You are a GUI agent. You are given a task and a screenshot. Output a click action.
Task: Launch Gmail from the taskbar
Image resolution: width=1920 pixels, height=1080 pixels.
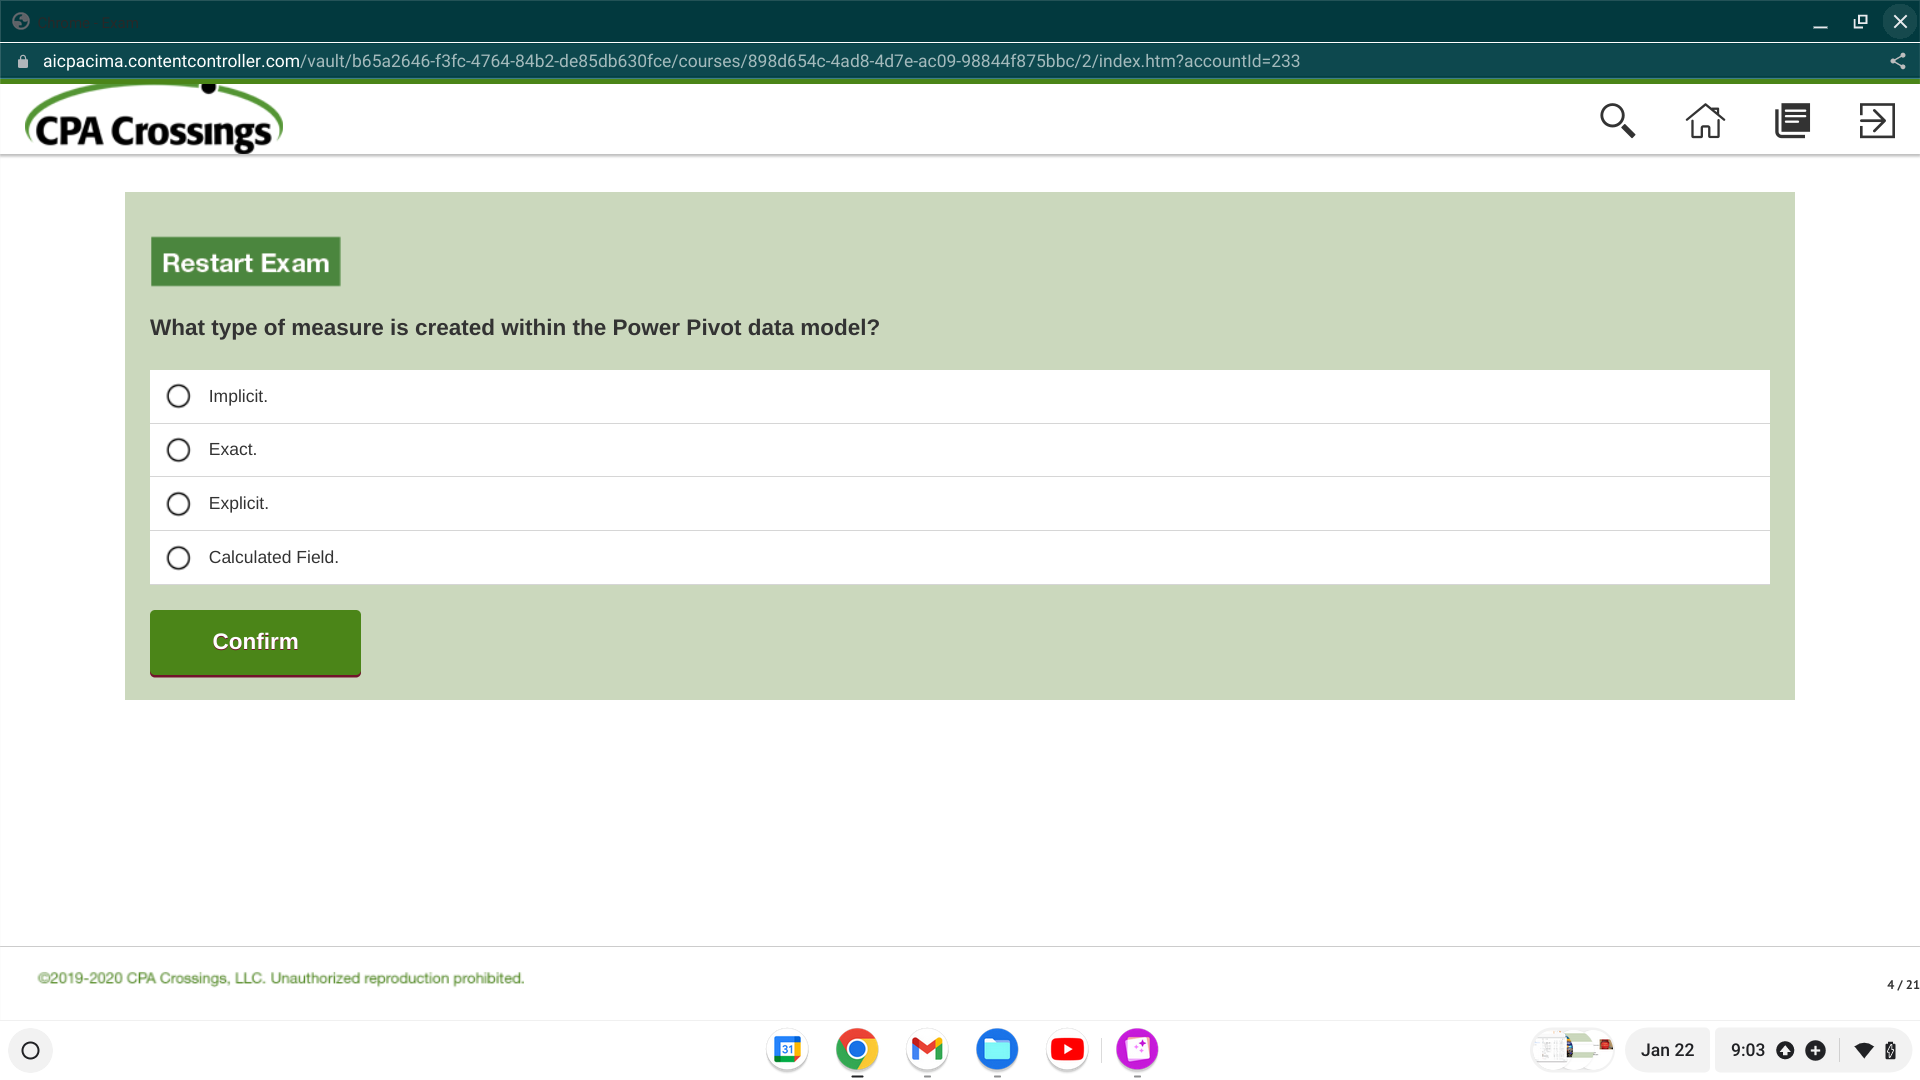(x=927, y=1050)
